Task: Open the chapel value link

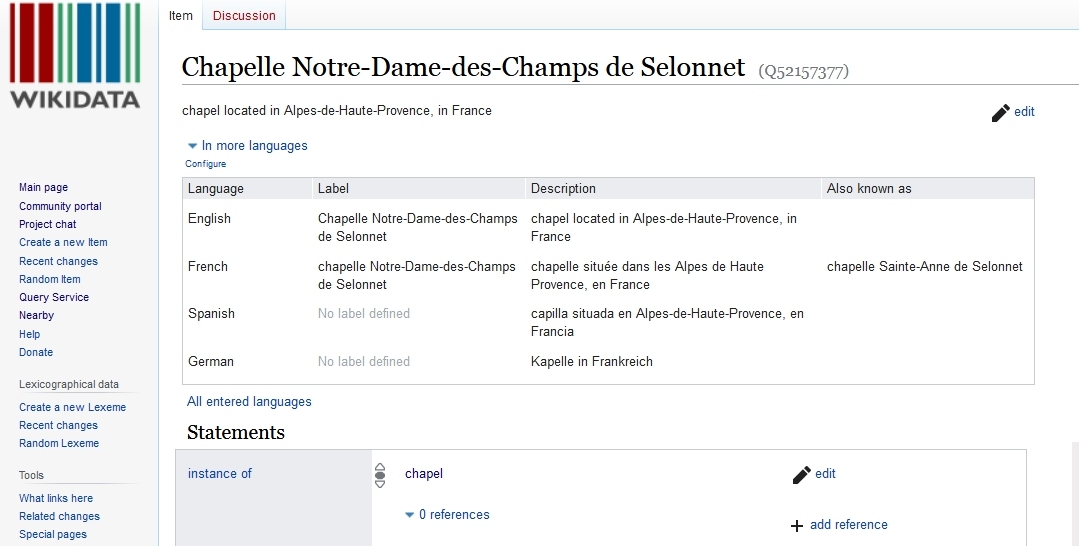Action: click(424, 474)
